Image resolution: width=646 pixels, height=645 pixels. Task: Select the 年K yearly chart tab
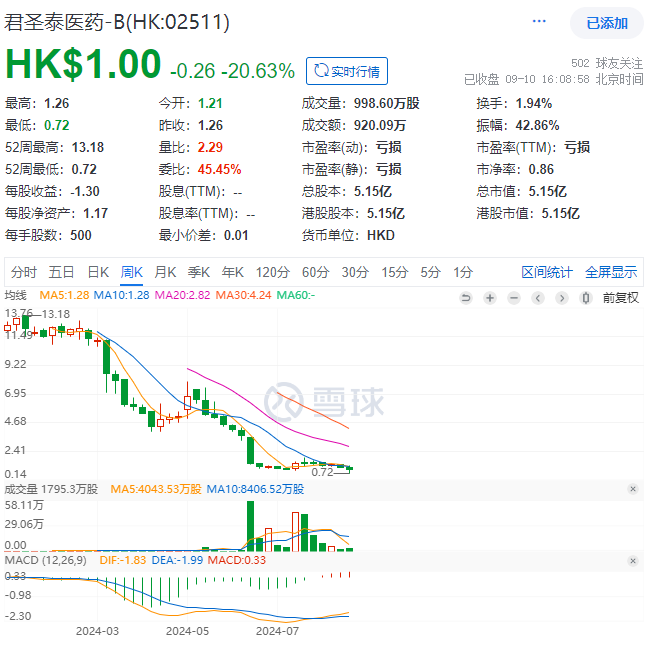(x=232, y=272)
